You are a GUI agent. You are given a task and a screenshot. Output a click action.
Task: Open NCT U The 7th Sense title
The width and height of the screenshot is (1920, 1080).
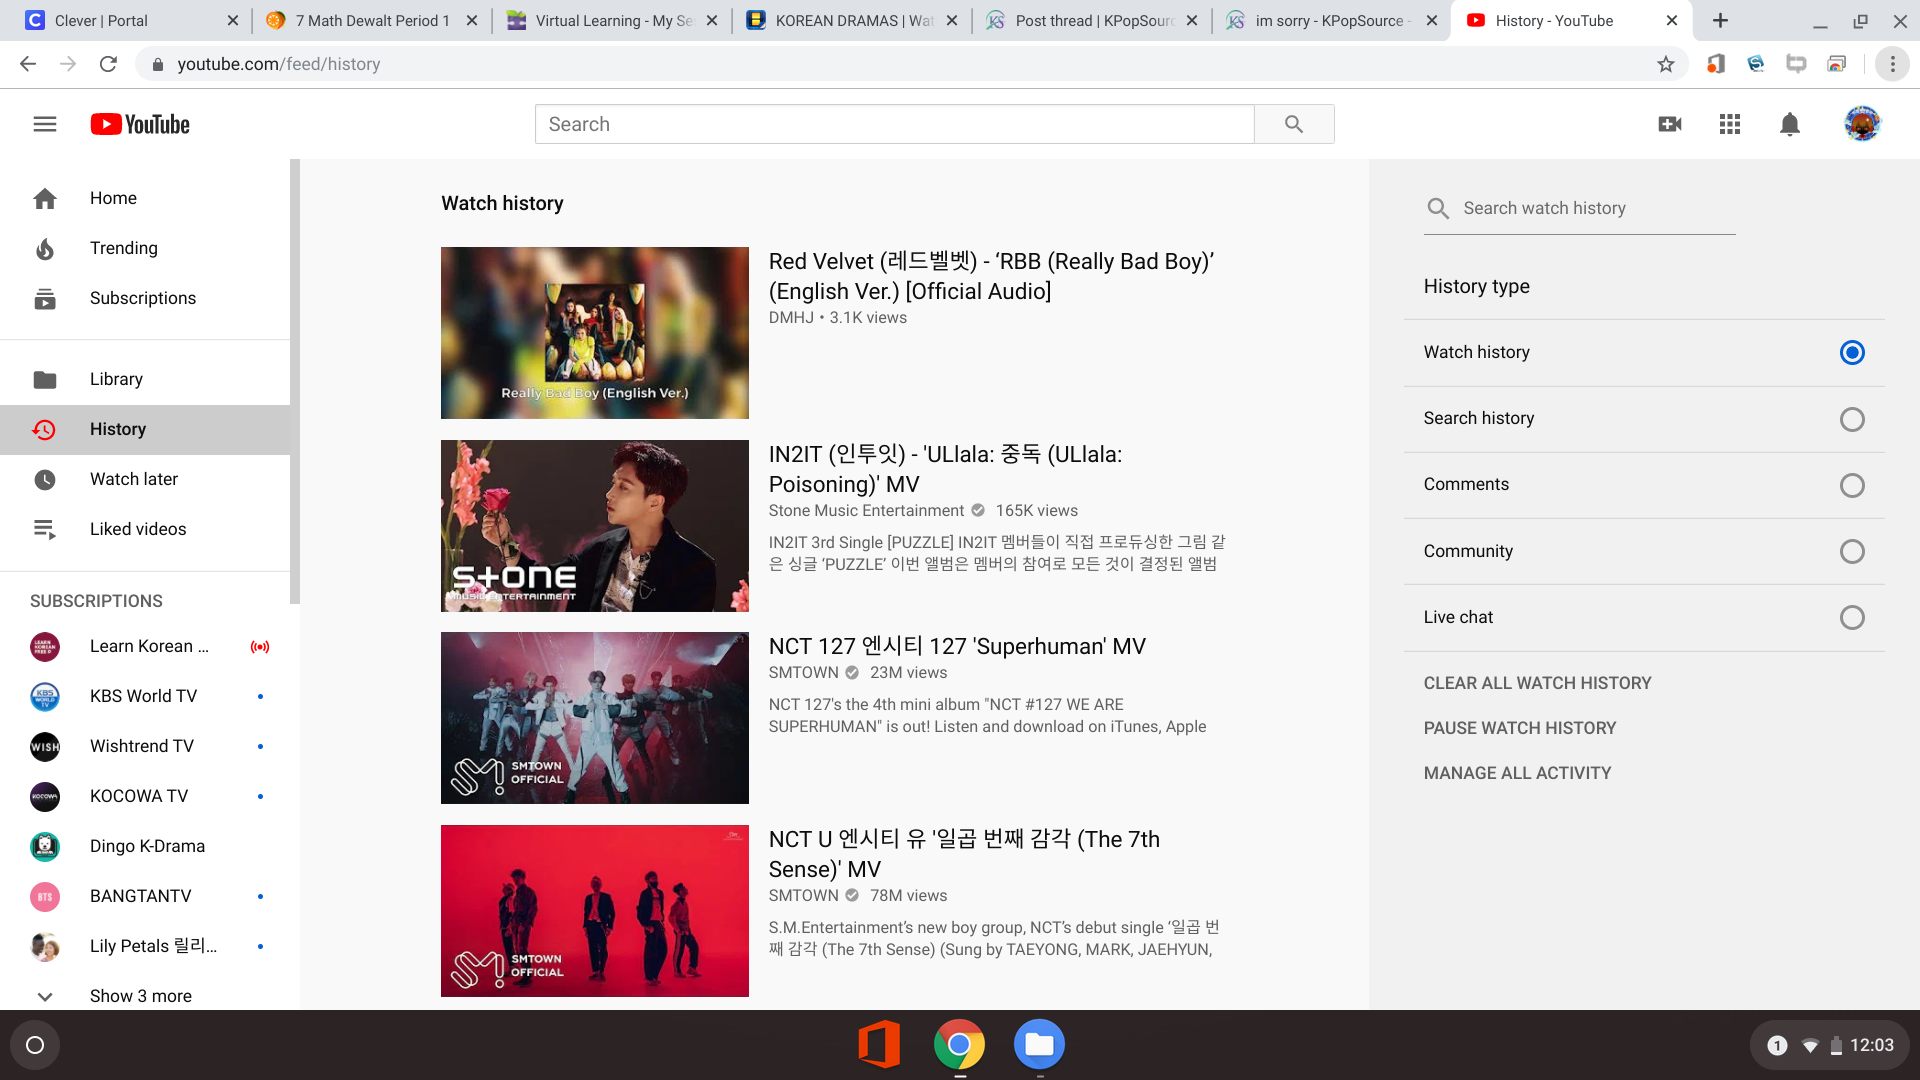pos(964,854)
